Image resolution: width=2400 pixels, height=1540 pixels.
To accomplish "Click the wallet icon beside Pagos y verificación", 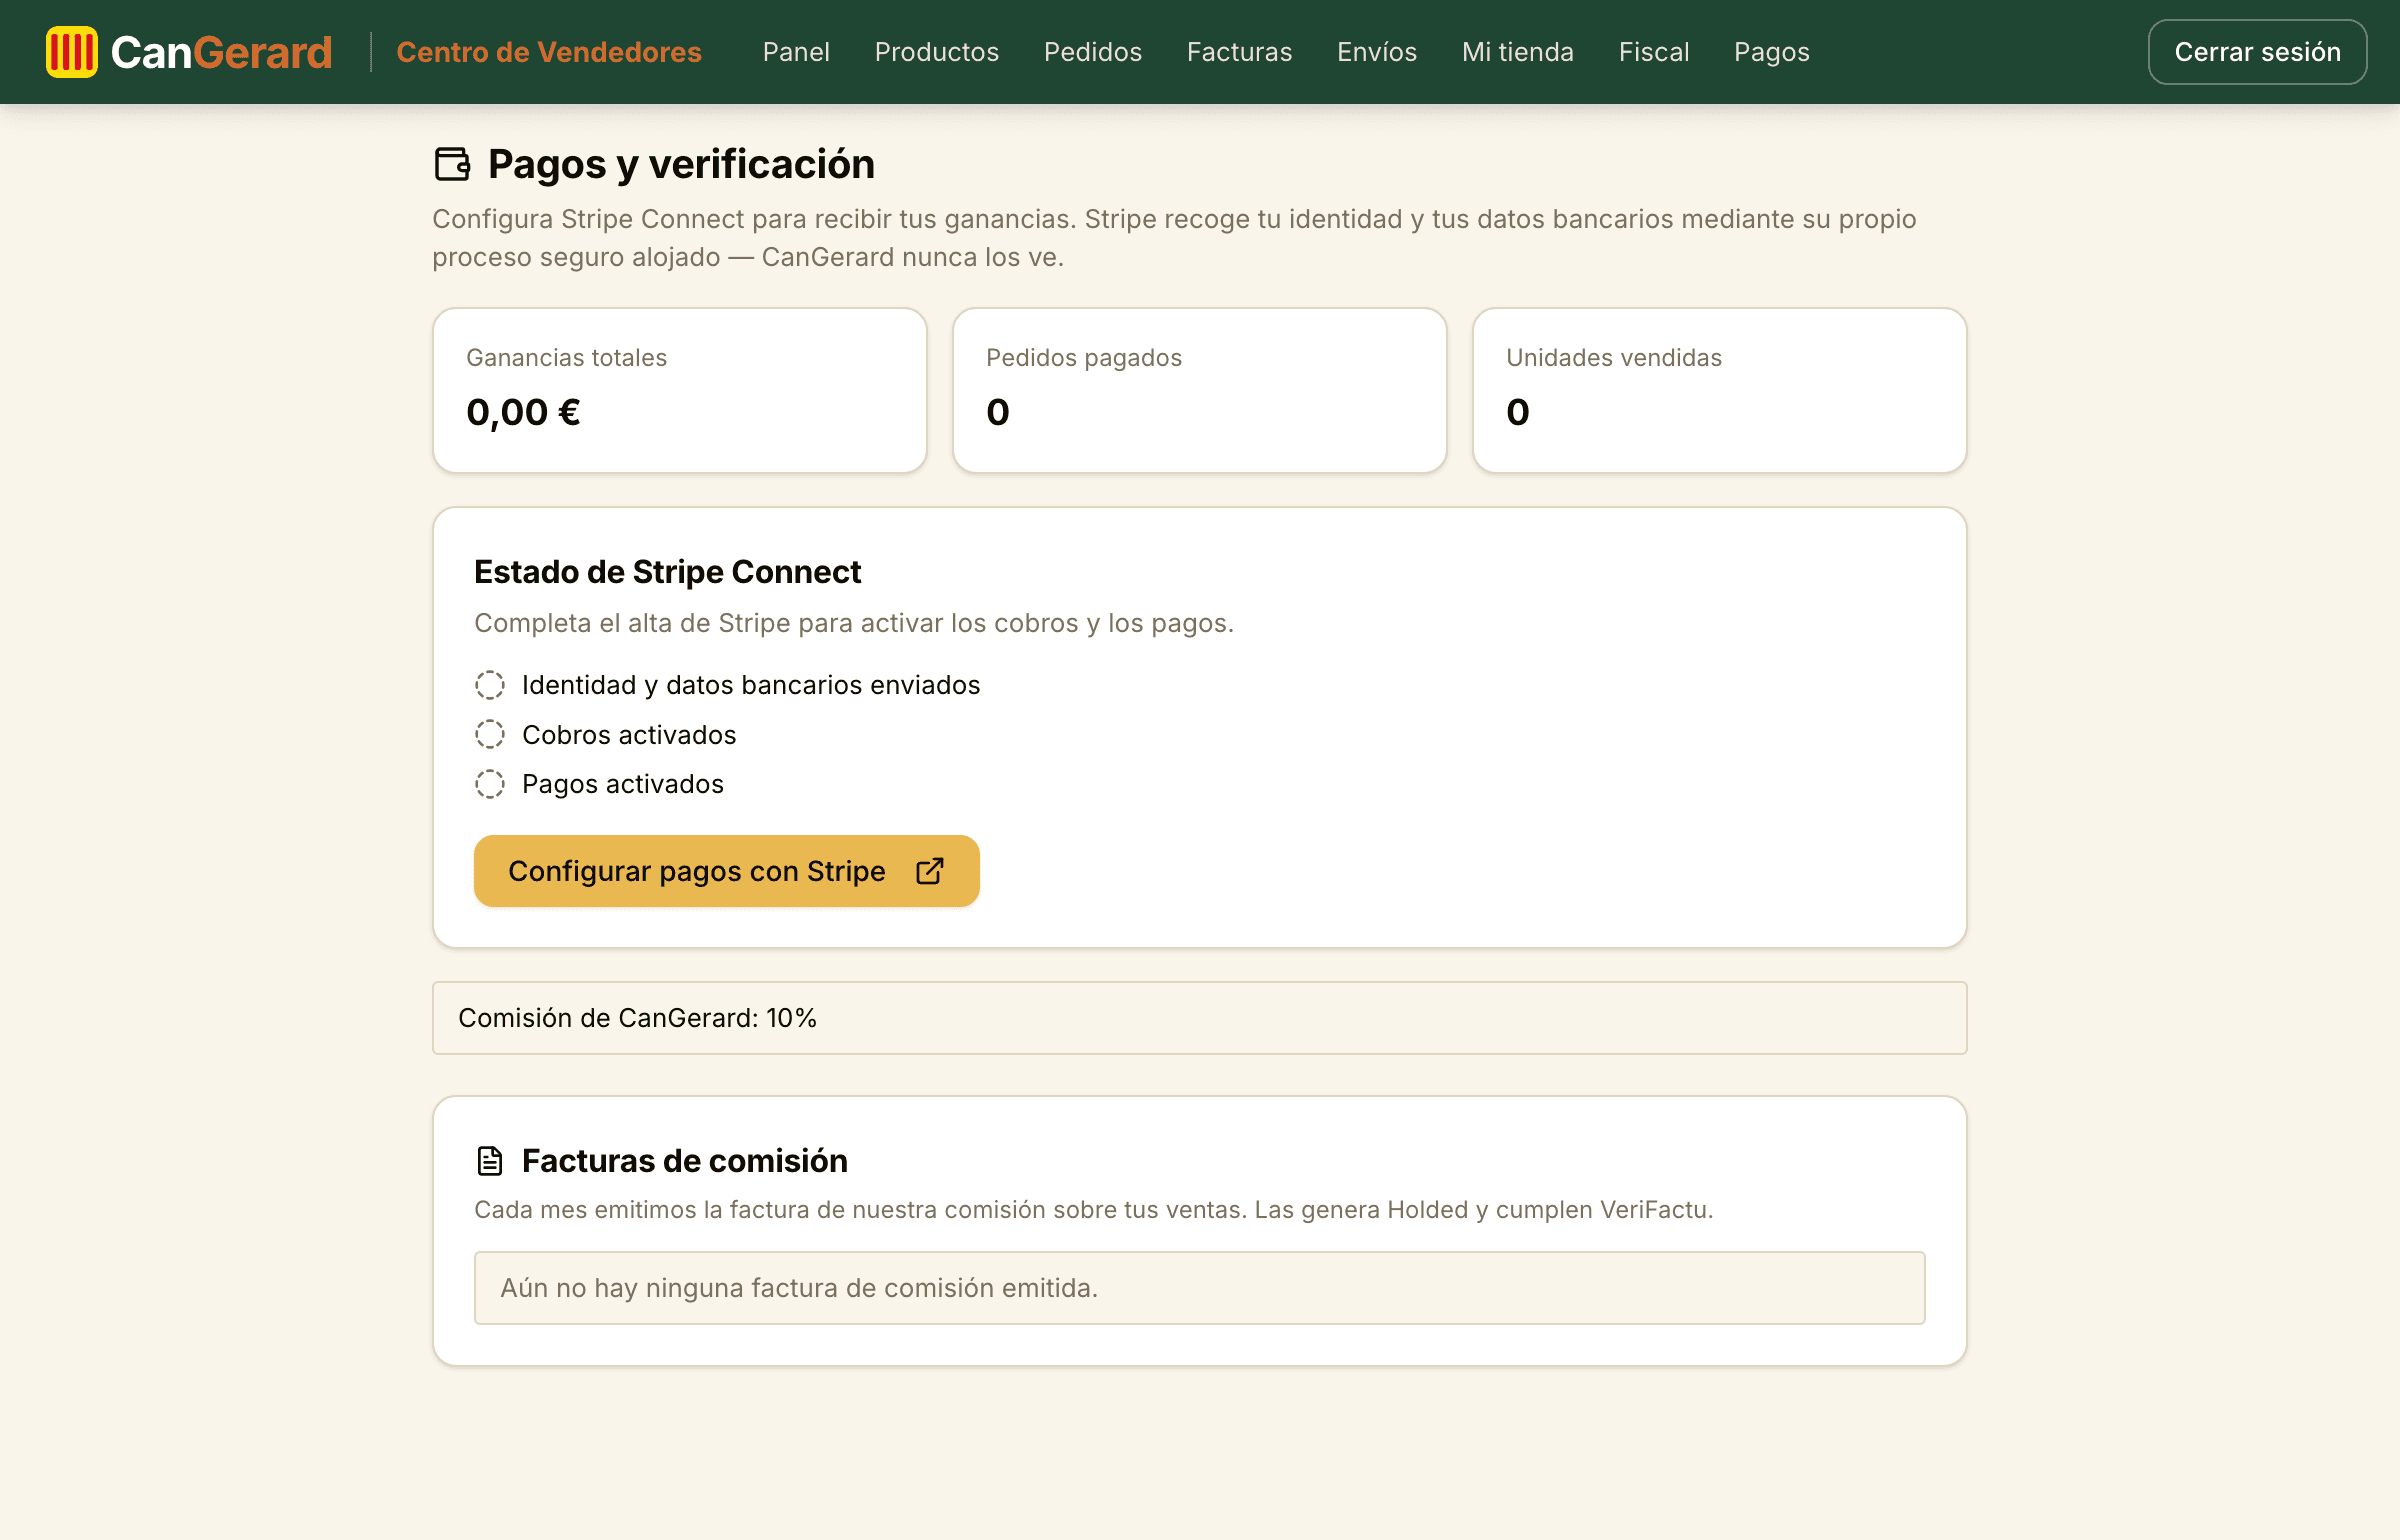I will pyautogui.click(x=453, y=164).
